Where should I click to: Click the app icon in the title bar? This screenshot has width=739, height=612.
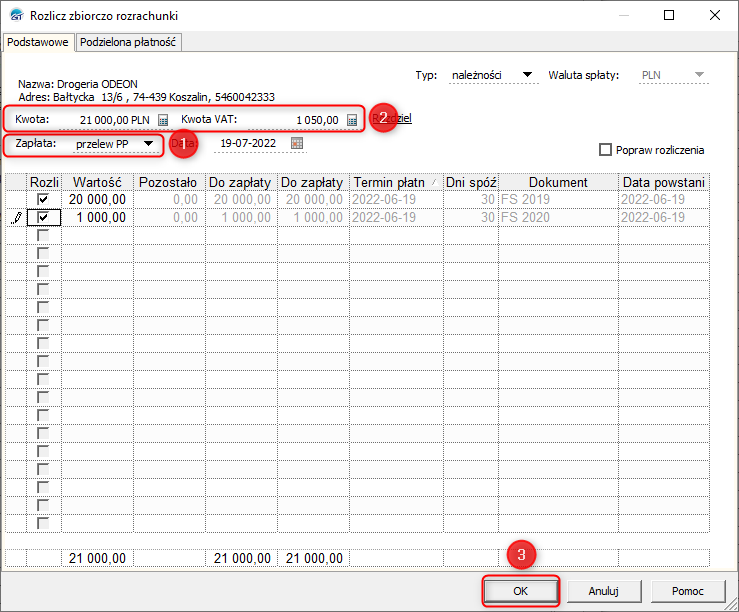17,16
